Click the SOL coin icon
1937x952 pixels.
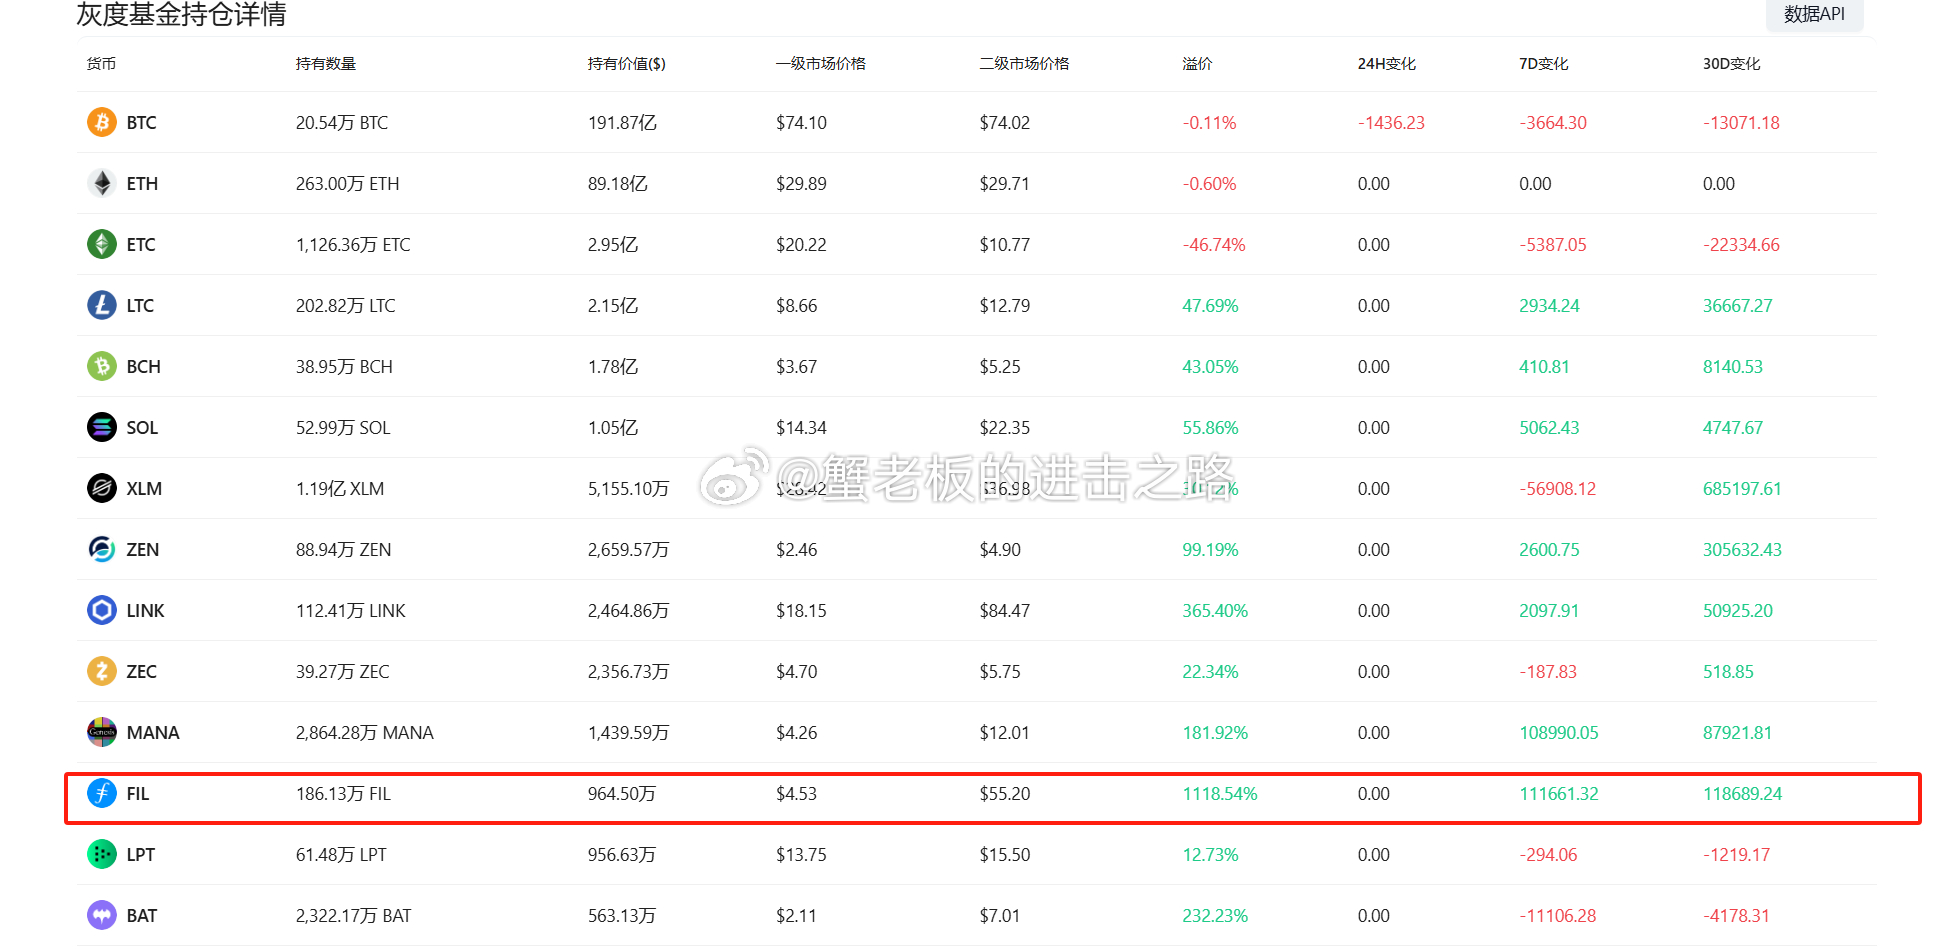[102, 427]
